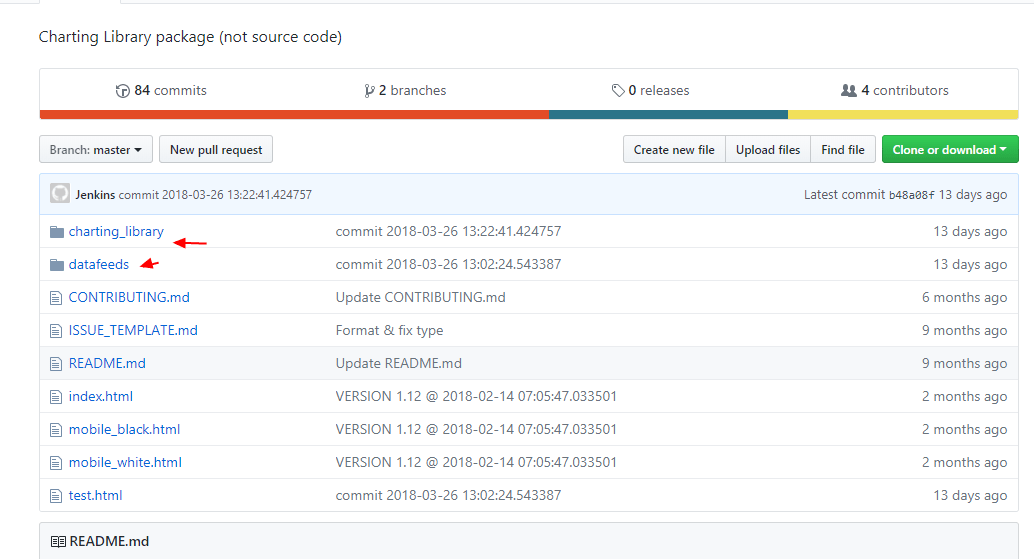The width and height of the screenshot is (1034, 559).
Task: Click '6 months ago' in CONTRIBUTING.md row
Action: [x=964, y=297]
